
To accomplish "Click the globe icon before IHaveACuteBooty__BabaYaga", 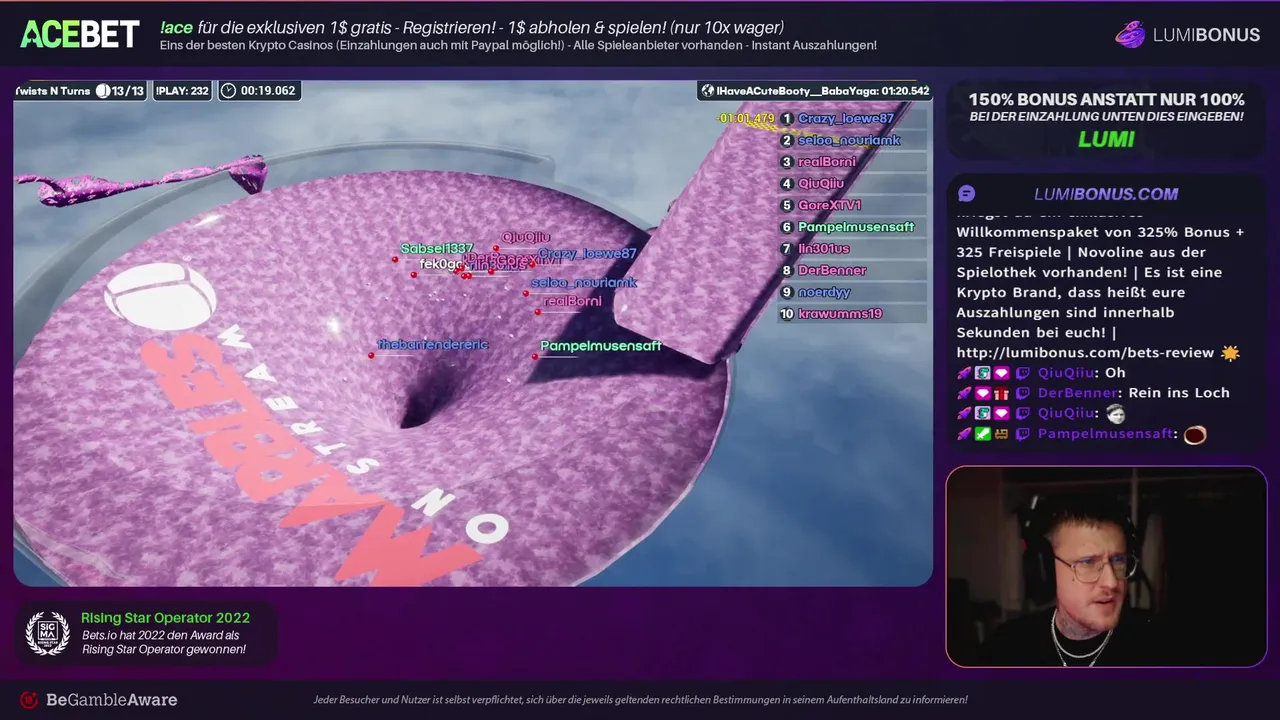I will (x=708, y=91).
